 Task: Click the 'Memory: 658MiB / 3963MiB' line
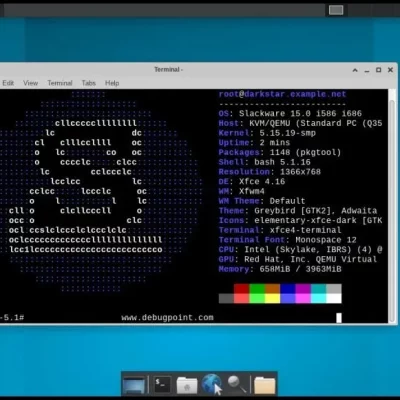click(x=280, y=269)
